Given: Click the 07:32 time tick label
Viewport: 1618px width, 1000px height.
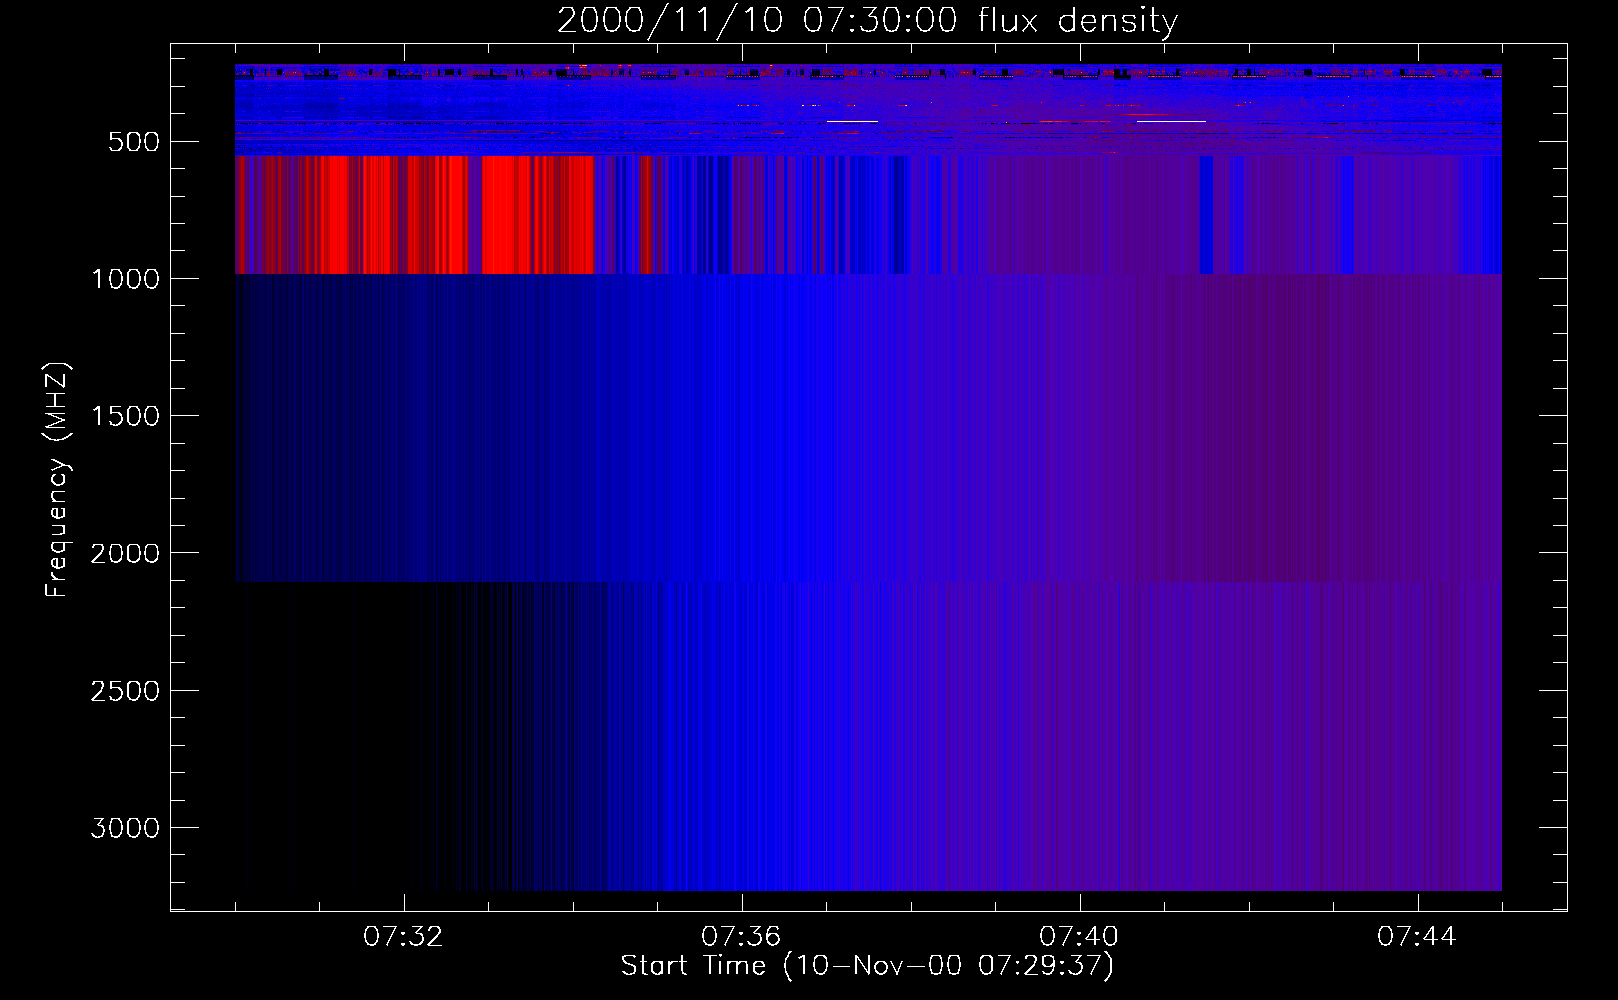Looking at the screenshot, I should tap(403, 937).
